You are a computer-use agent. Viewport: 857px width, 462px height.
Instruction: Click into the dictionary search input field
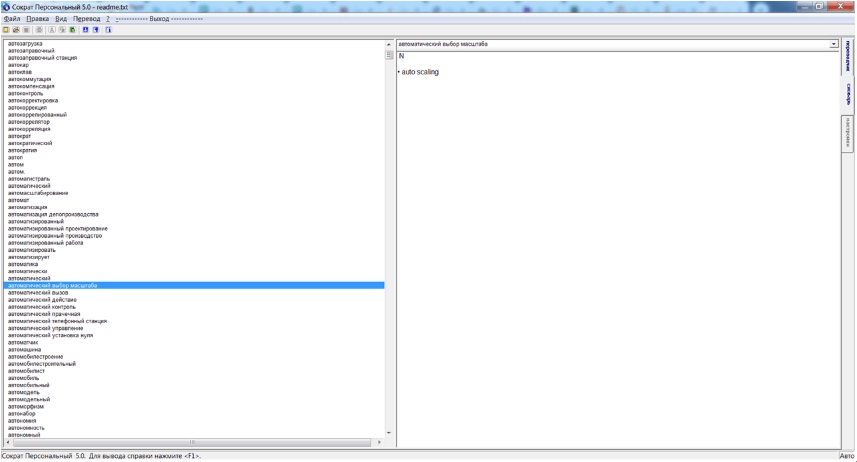click(610, 45)
